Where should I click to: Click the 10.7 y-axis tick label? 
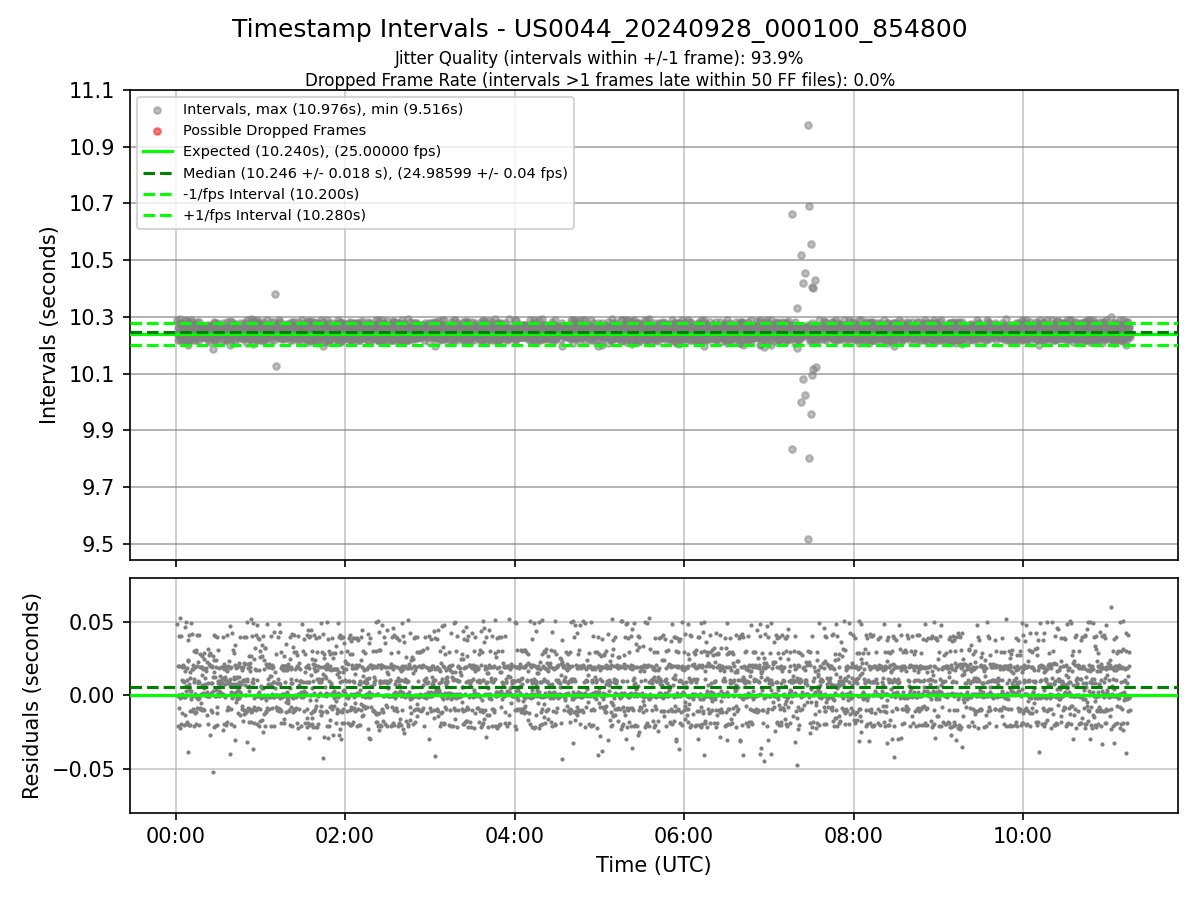click(93, 204)
